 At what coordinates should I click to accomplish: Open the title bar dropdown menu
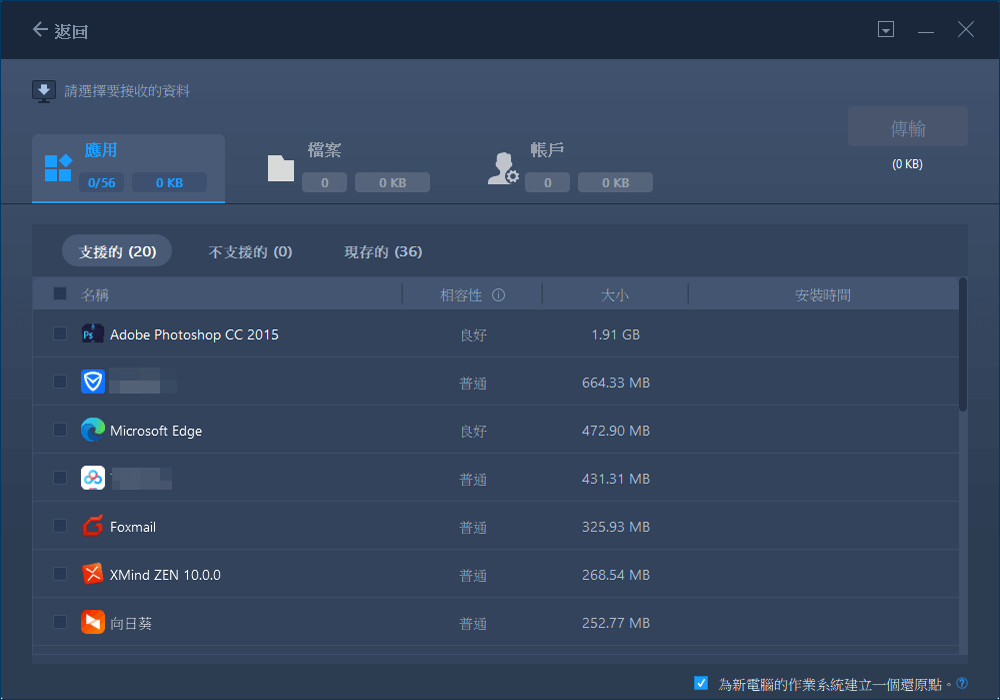(885, 30)
